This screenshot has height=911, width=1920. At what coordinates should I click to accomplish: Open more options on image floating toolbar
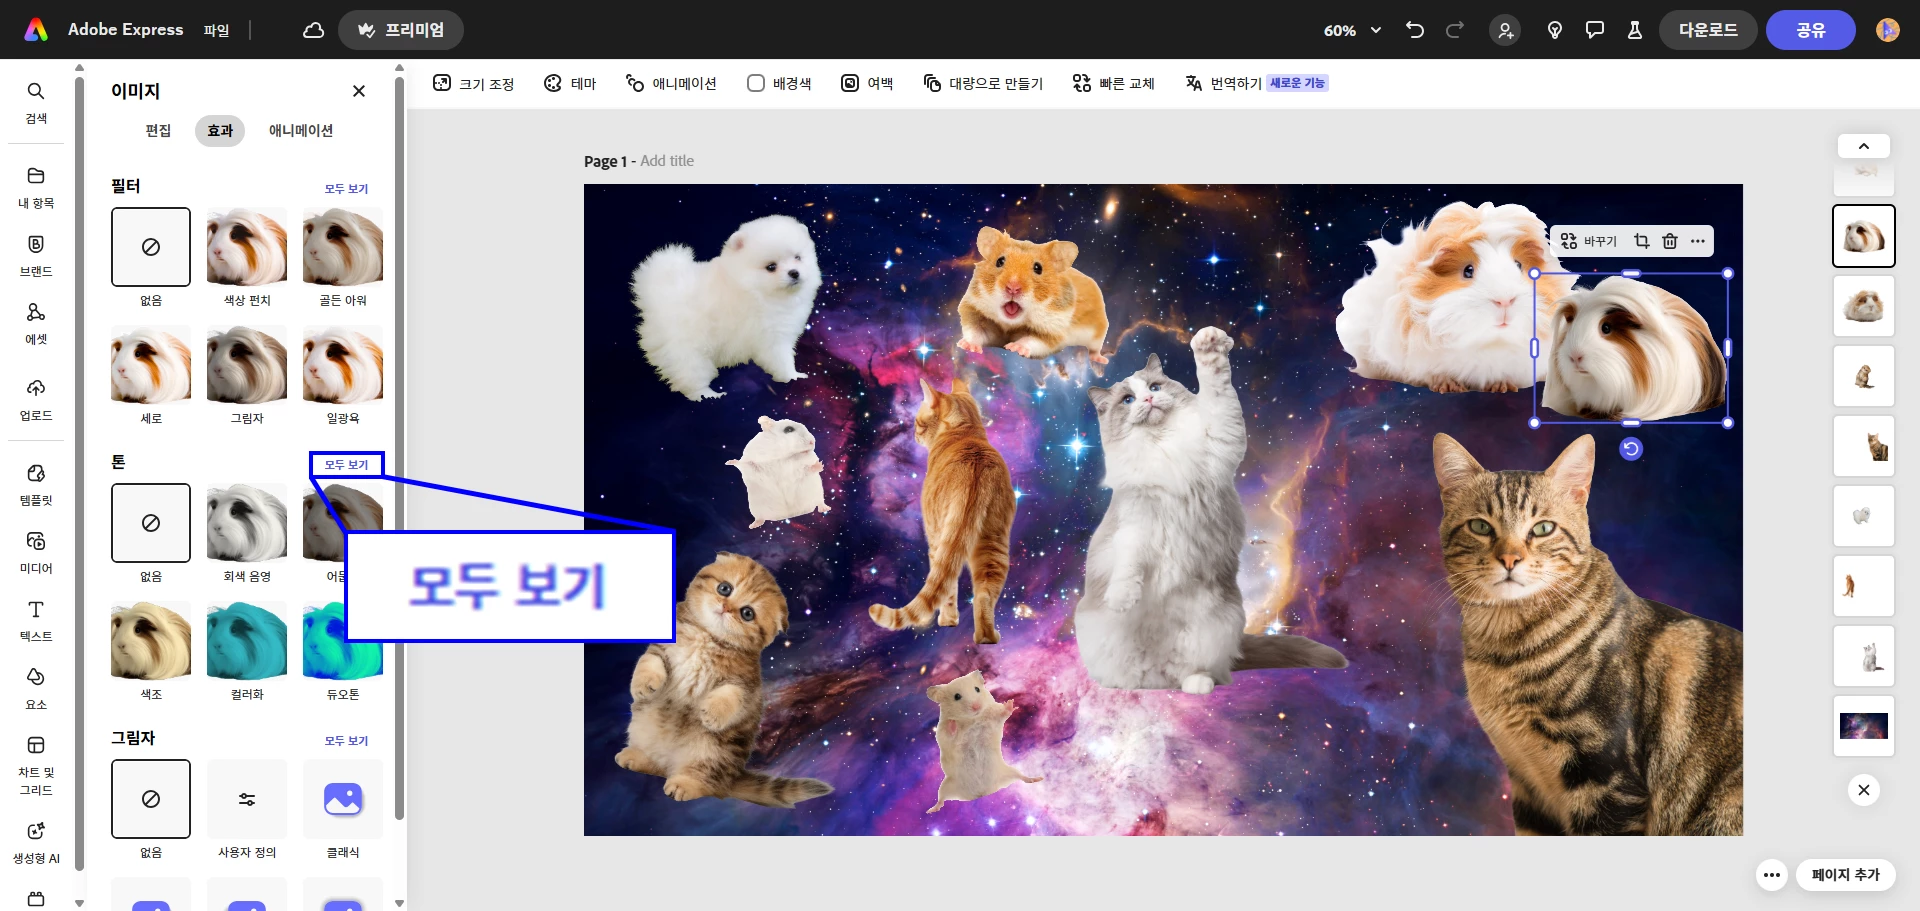click(x=1698, y=241)
